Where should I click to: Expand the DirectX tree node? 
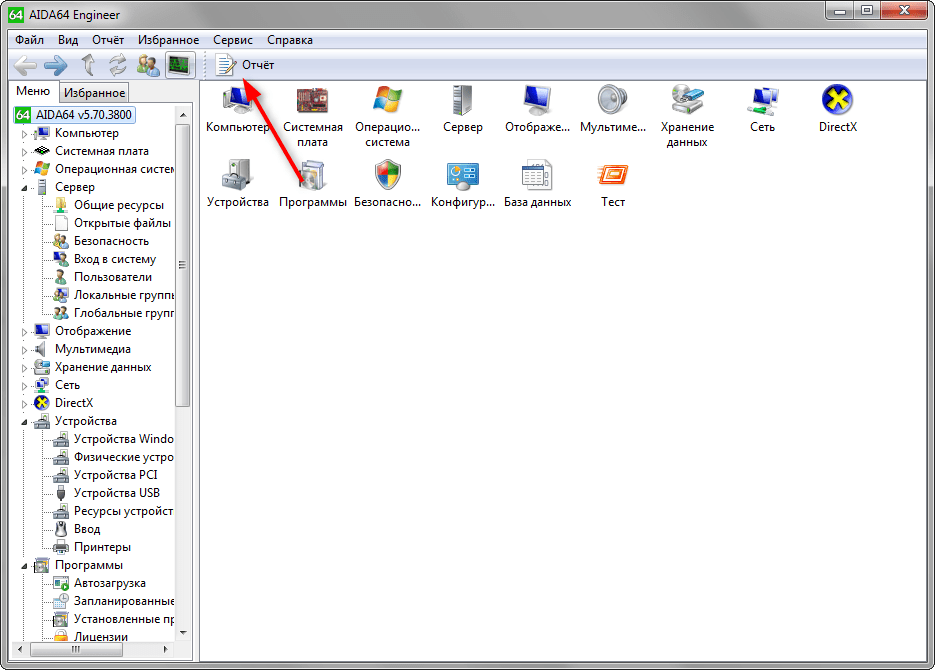click(x=24, y=404)
